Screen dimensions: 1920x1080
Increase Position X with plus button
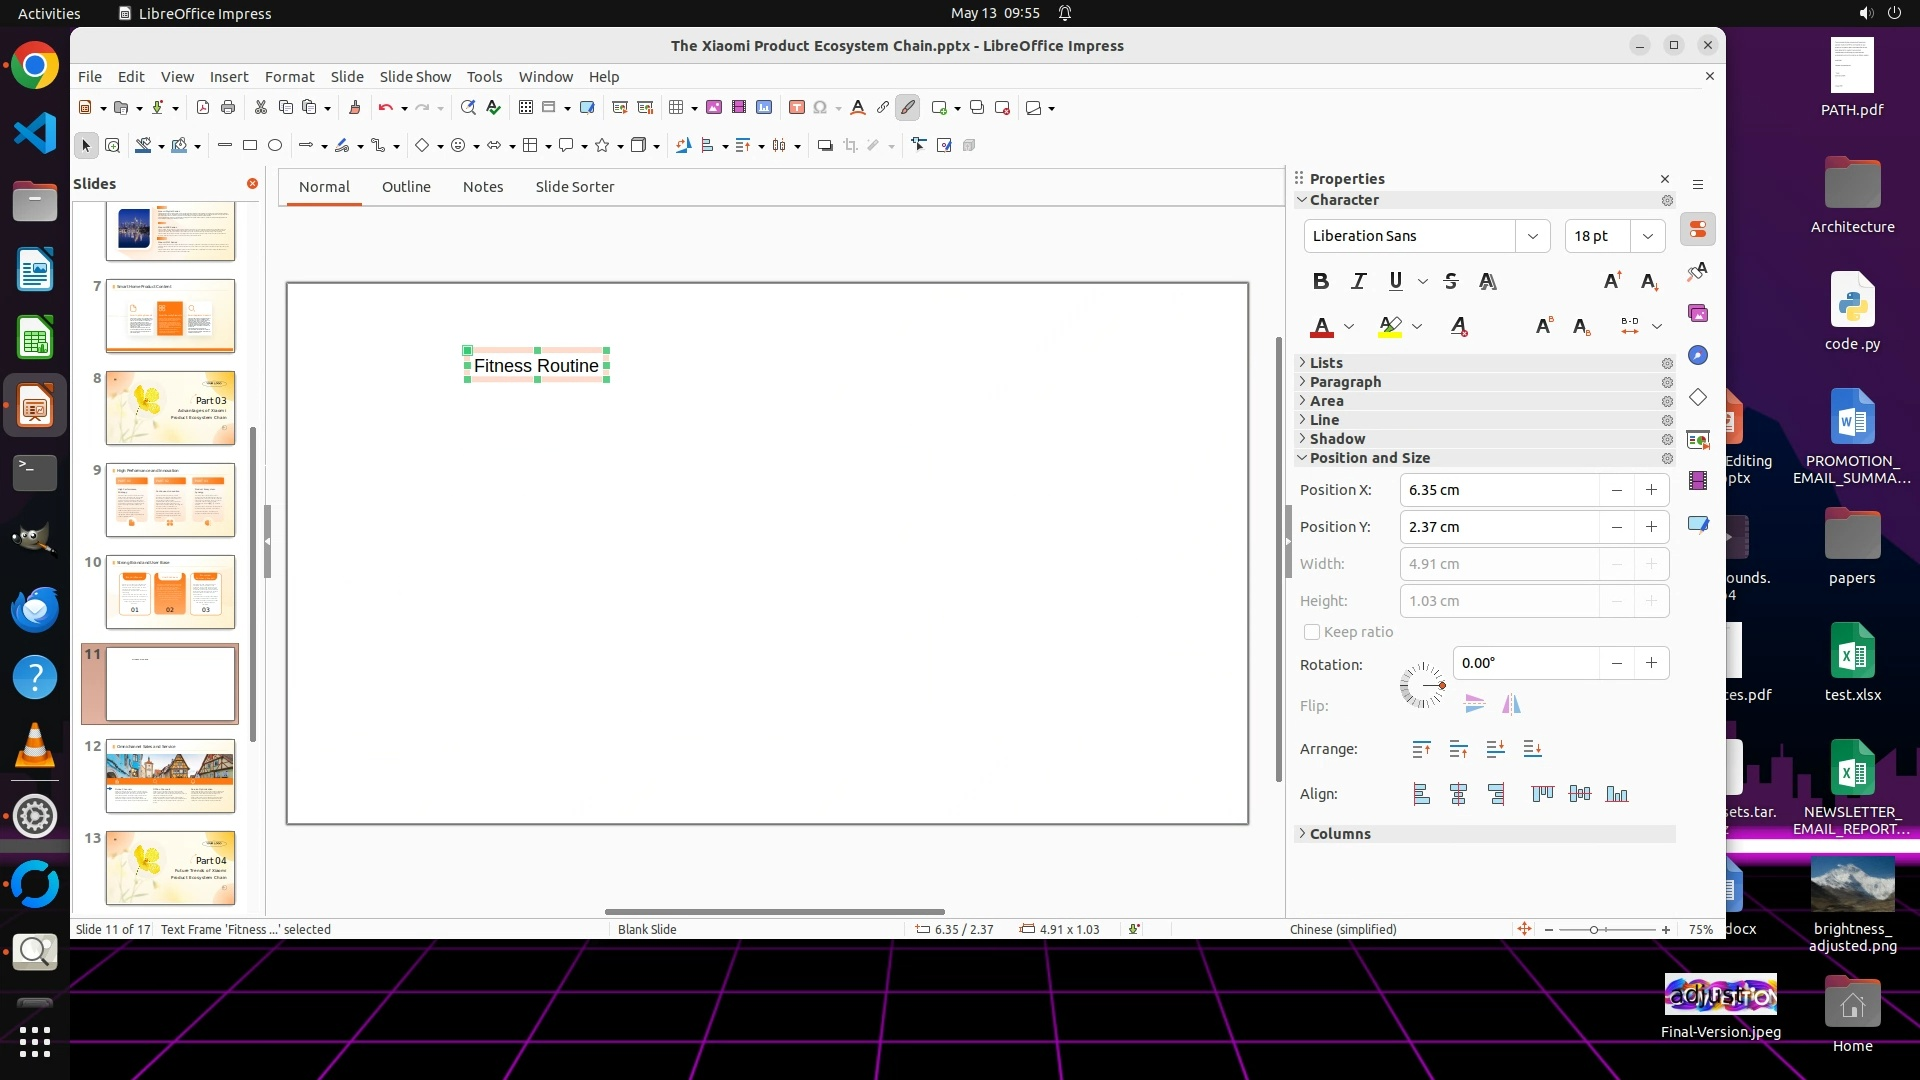tap(1651, 490)
